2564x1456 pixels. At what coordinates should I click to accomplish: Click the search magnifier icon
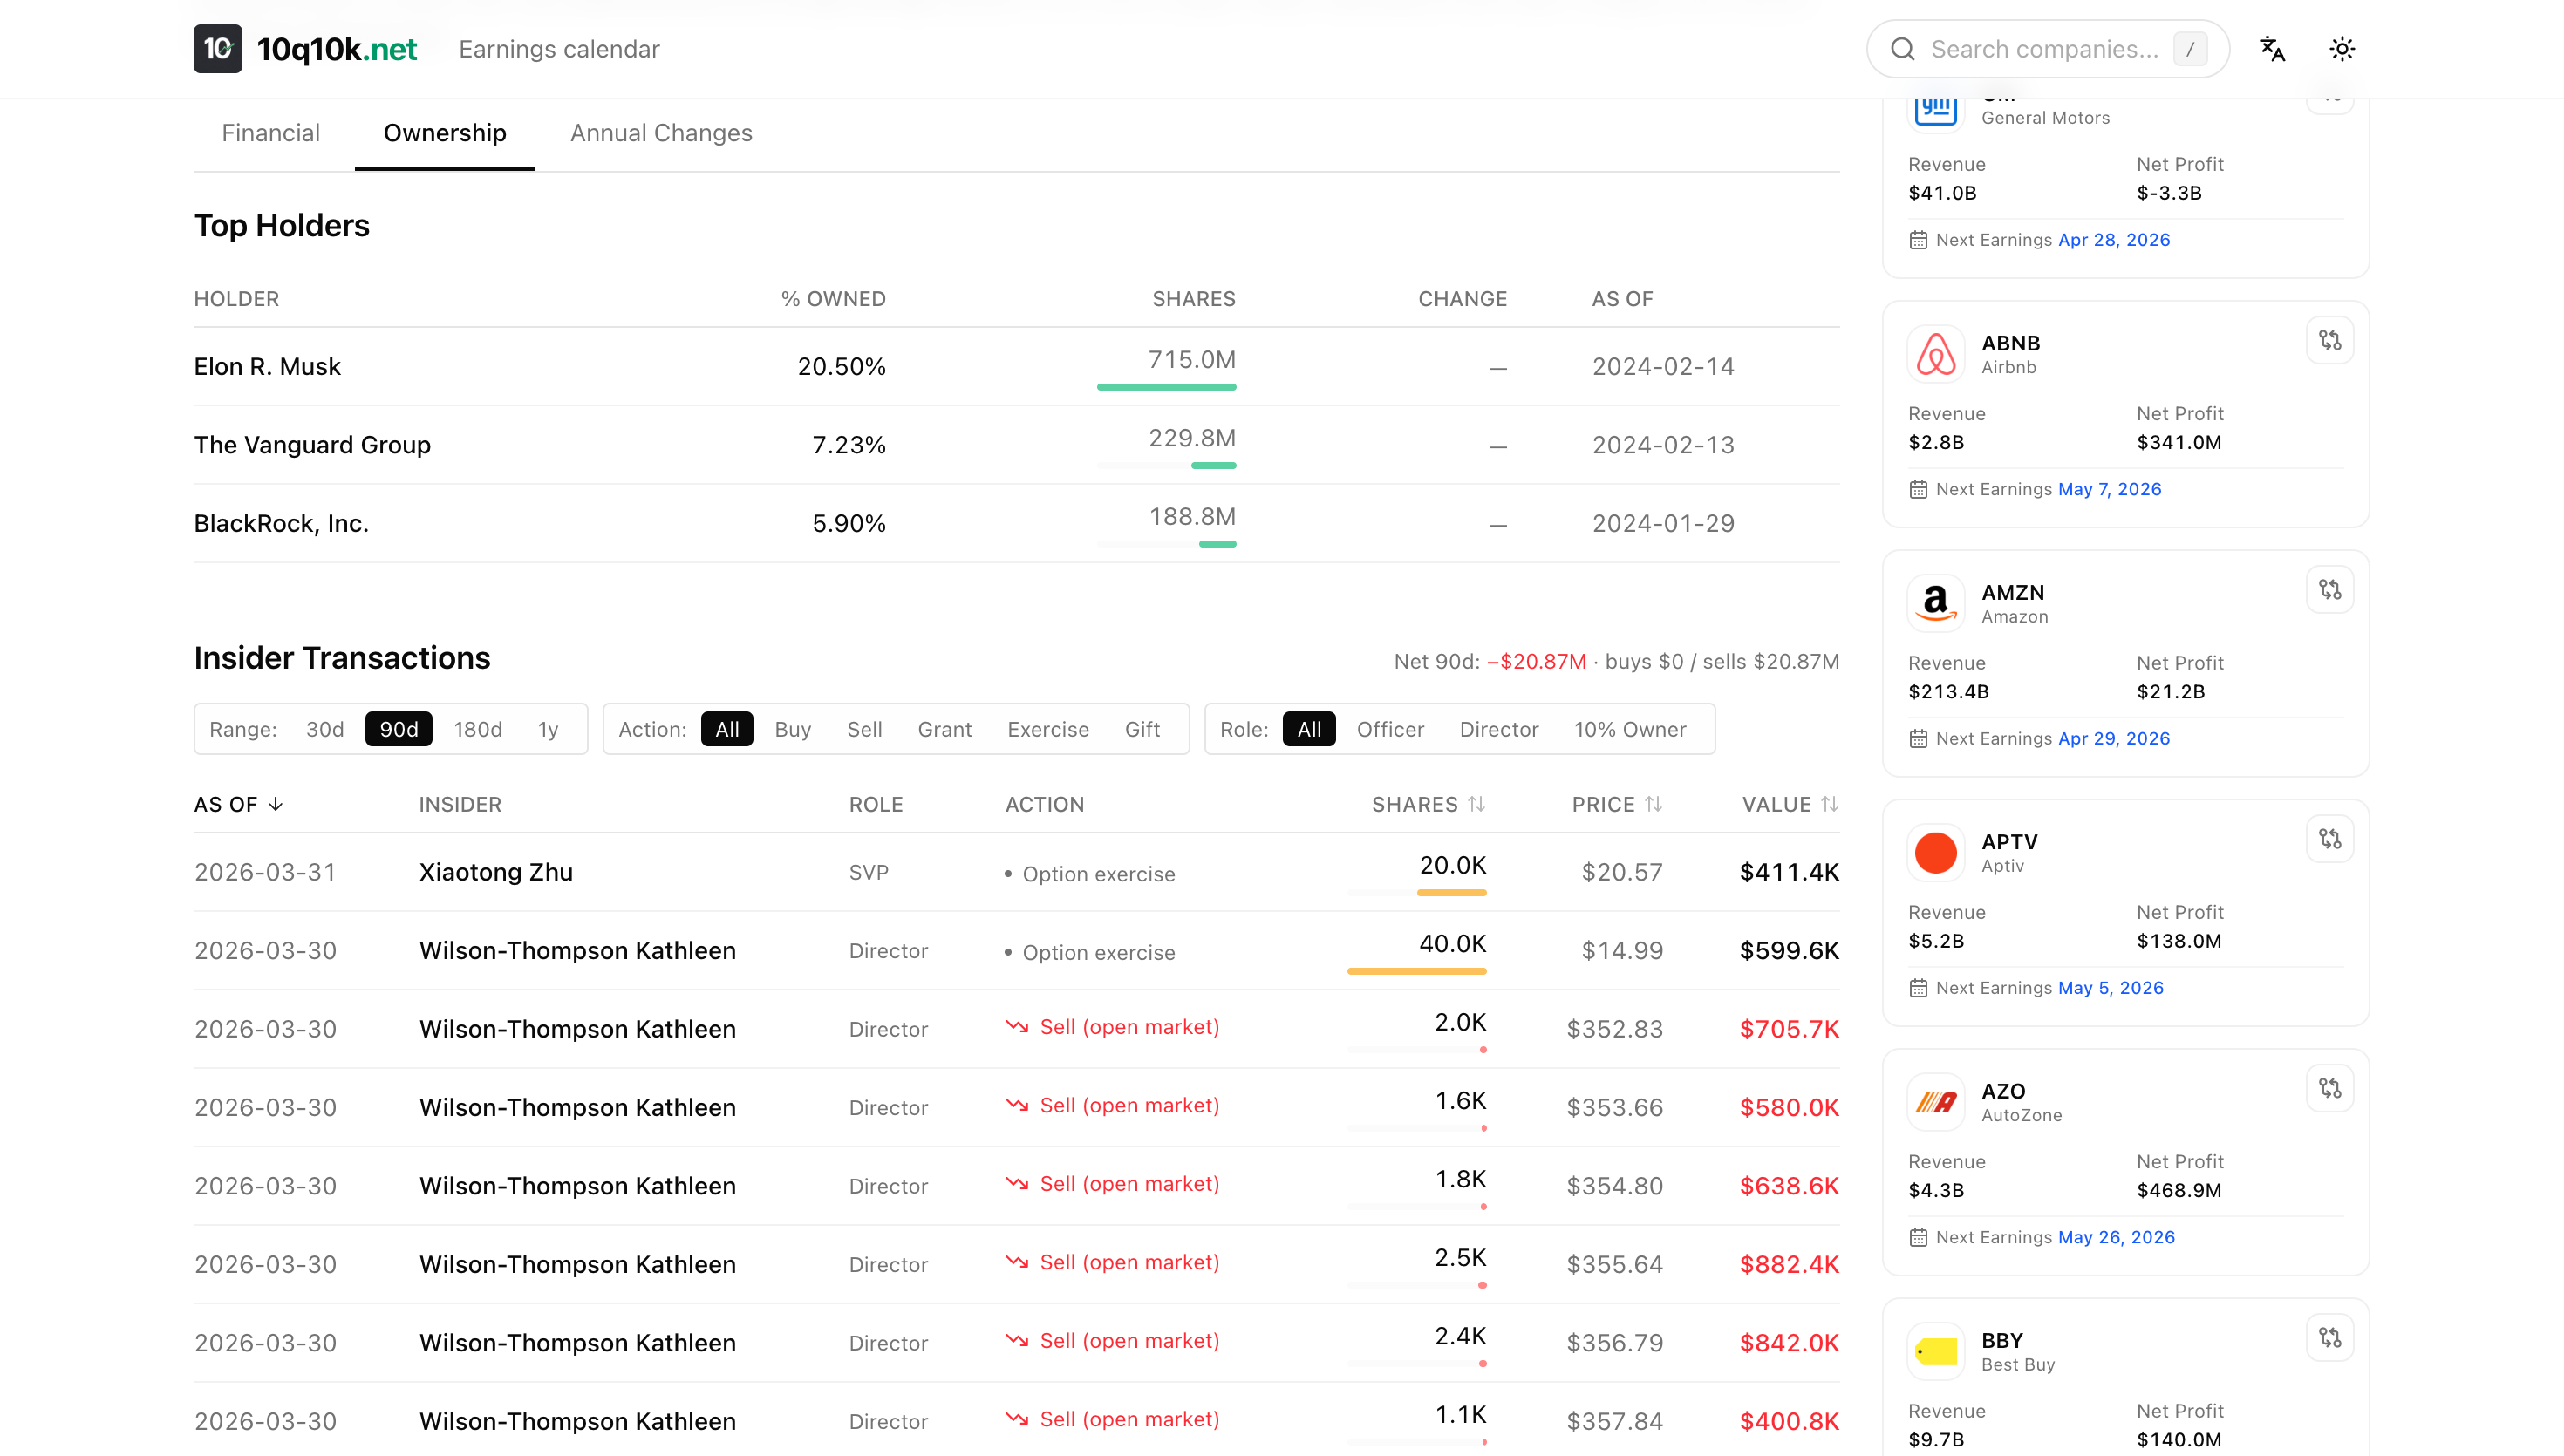(1903, 48)
